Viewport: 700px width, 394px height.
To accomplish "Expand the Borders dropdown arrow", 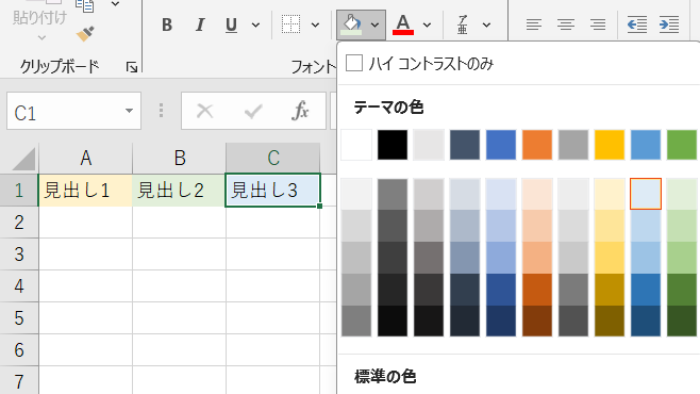I will (315, 25).
